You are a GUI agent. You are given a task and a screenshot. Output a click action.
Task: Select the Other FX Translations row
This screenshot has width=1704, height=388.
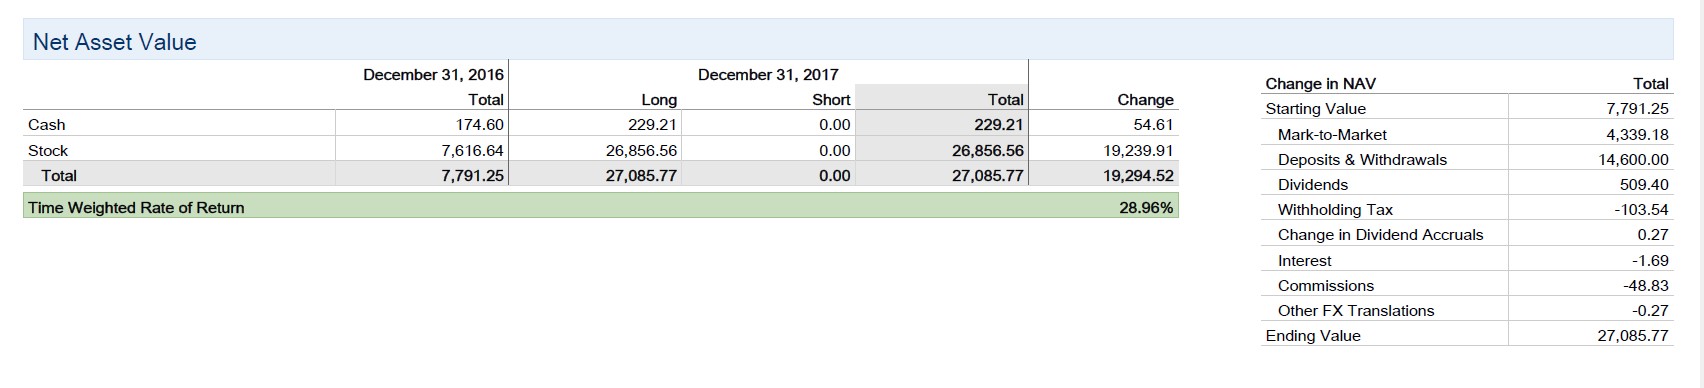(1469, 310)
